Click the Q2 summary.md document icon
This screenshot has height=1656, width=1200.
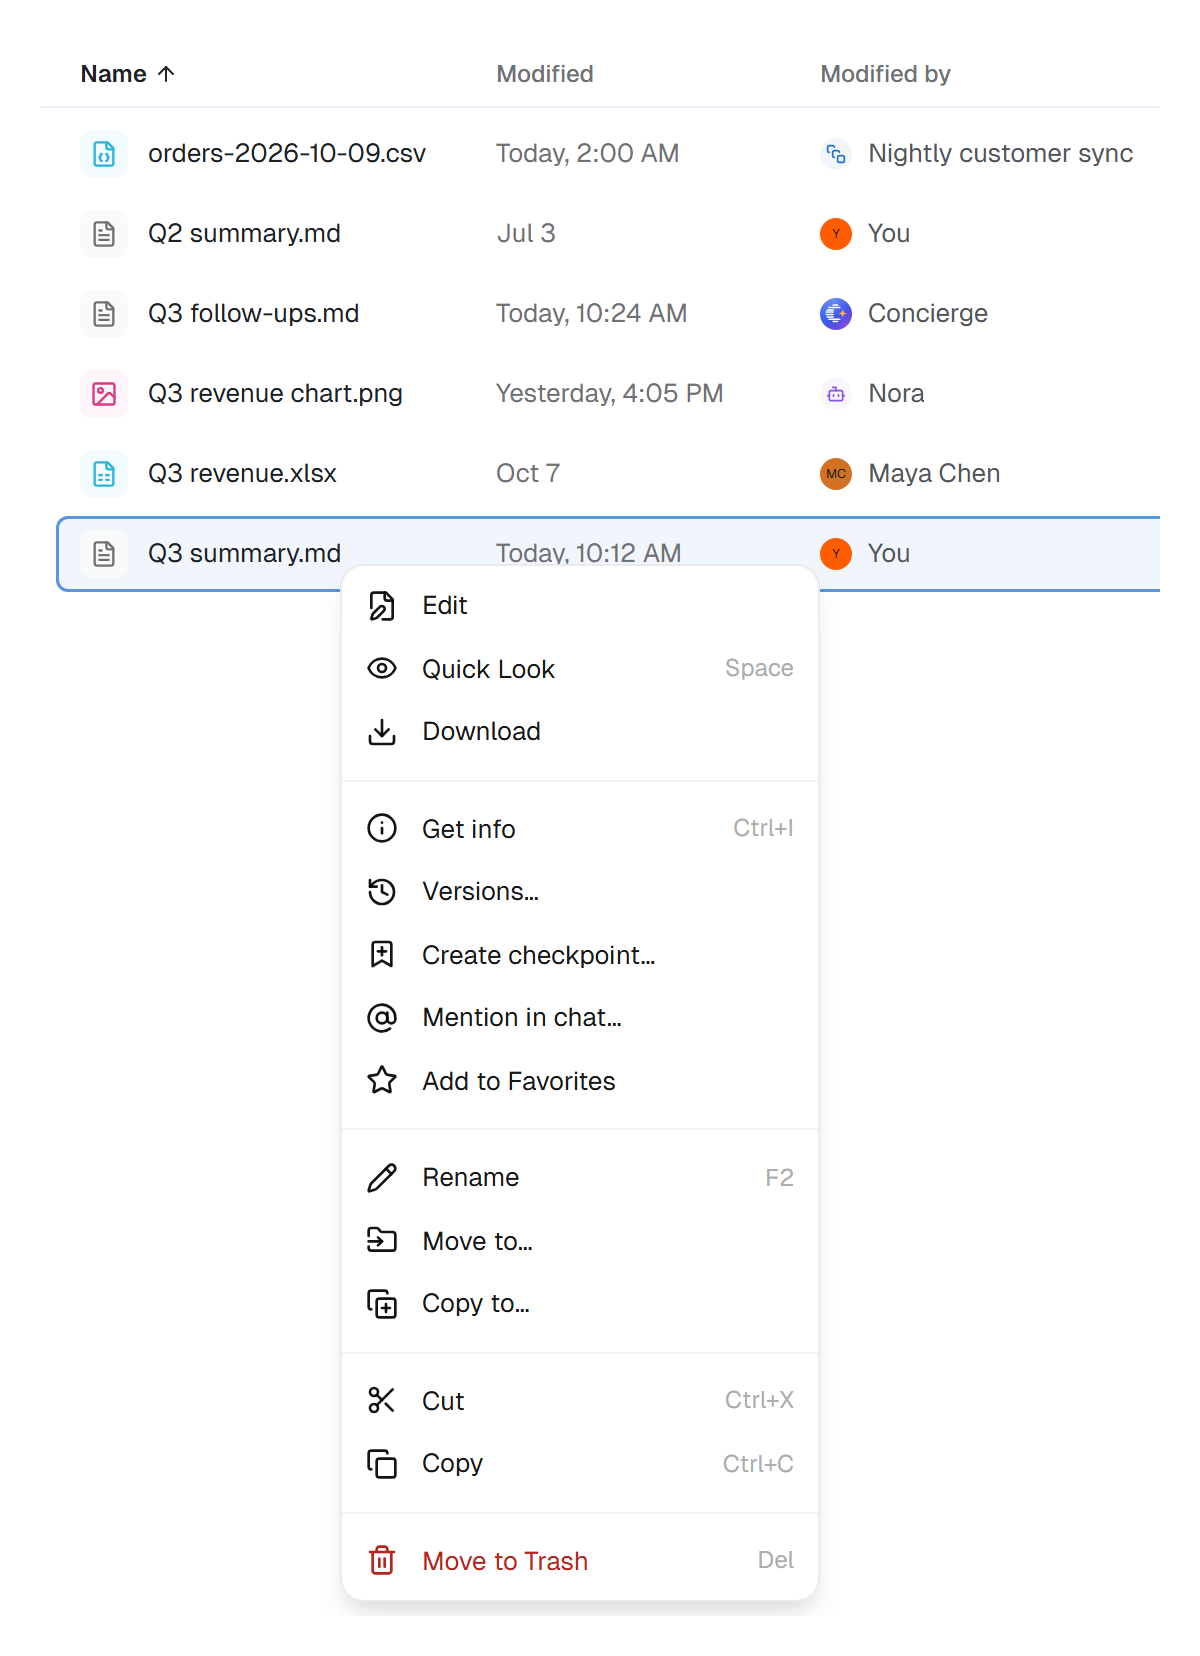[x=104, y=234]
